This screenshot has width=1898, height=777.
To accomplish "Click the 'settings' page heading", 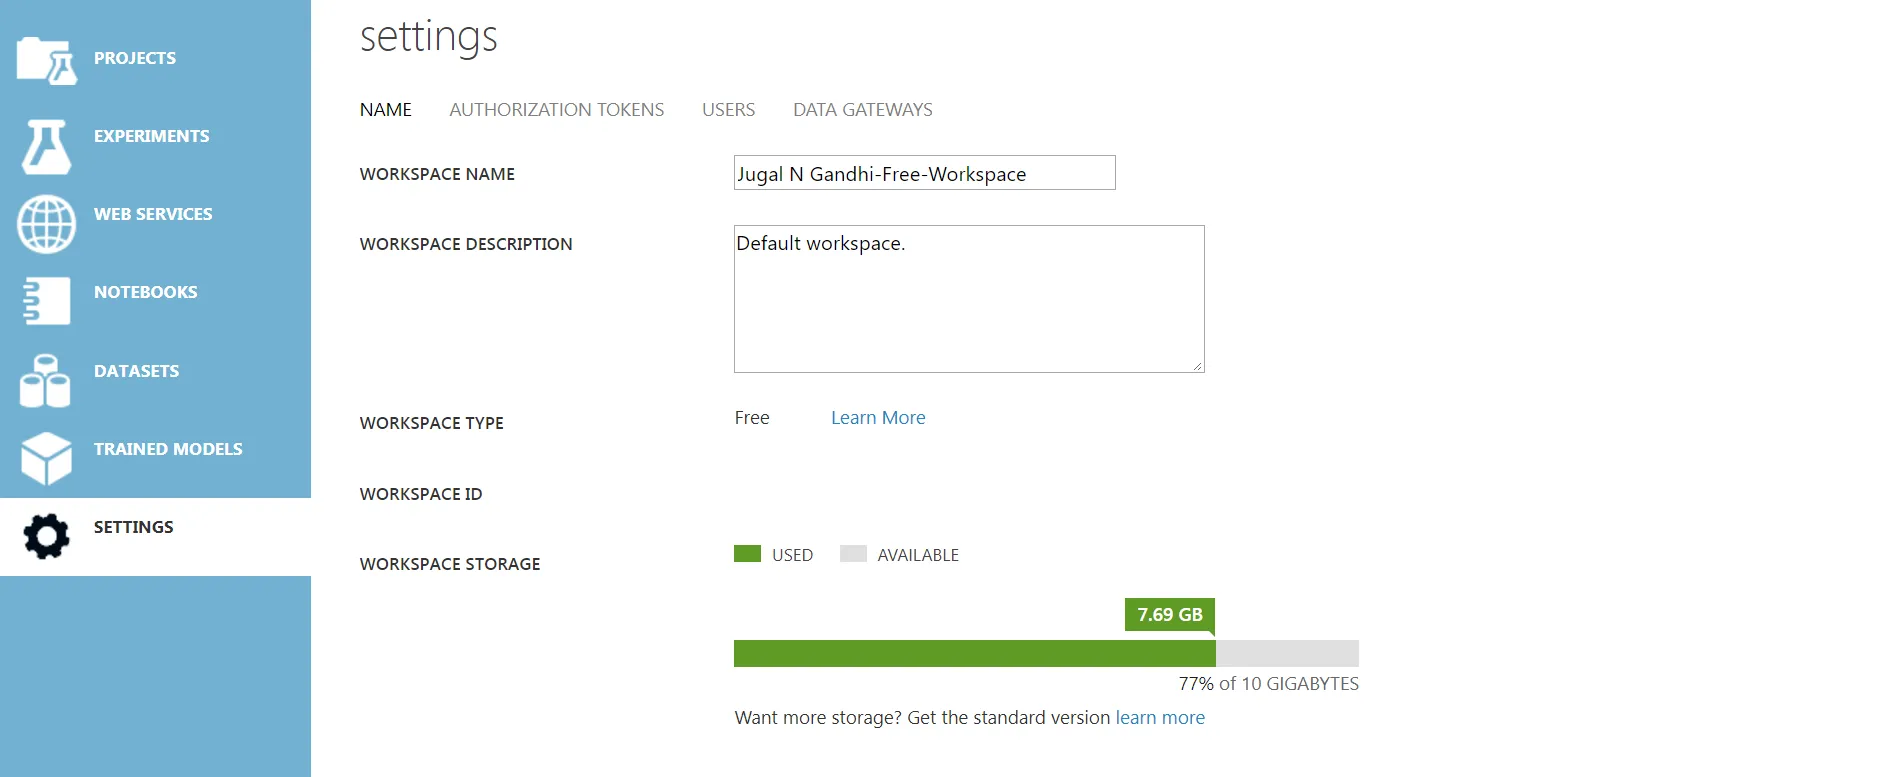I will [x=429, y=37].
